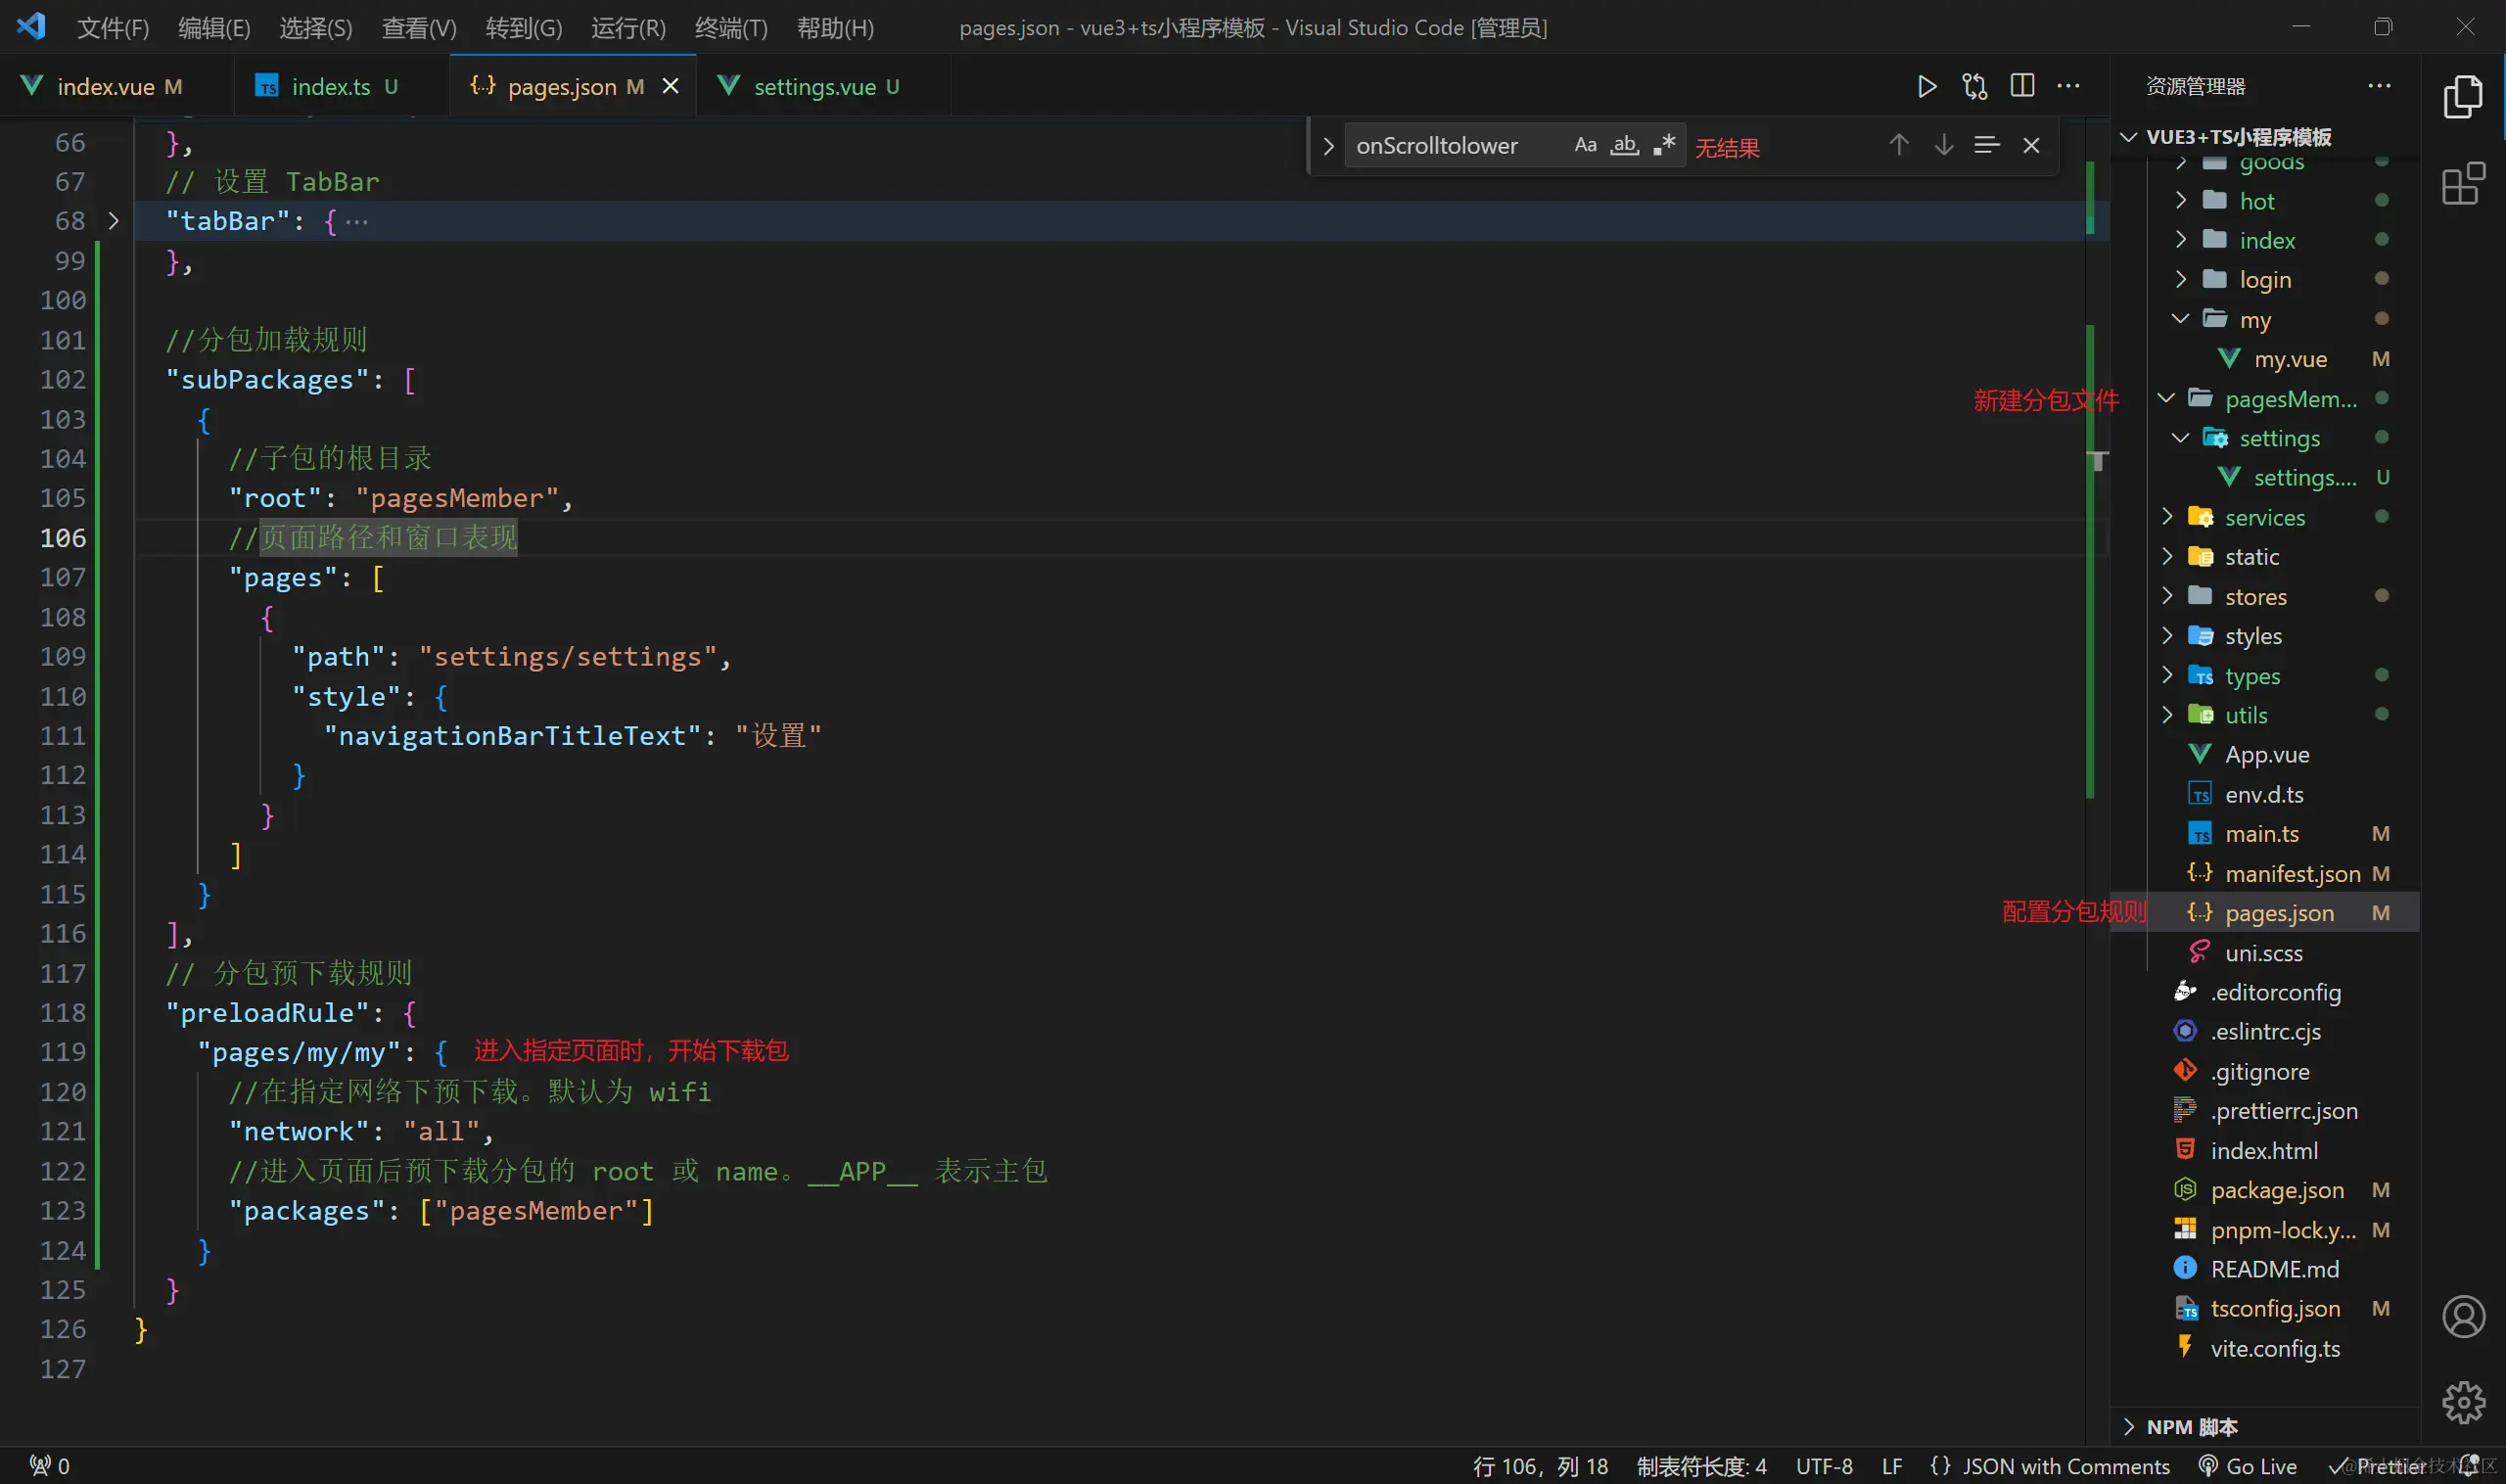Unfold the tabBar block at line 68

[113, 221]
